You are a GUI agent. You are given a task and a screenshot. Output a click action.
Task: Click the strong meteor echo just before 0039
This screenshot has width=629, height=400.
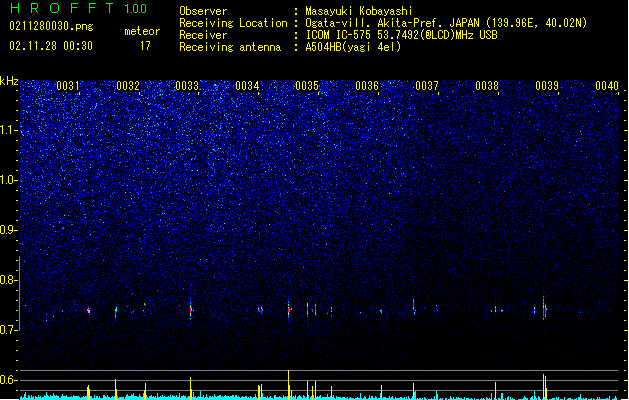[544, 308]
